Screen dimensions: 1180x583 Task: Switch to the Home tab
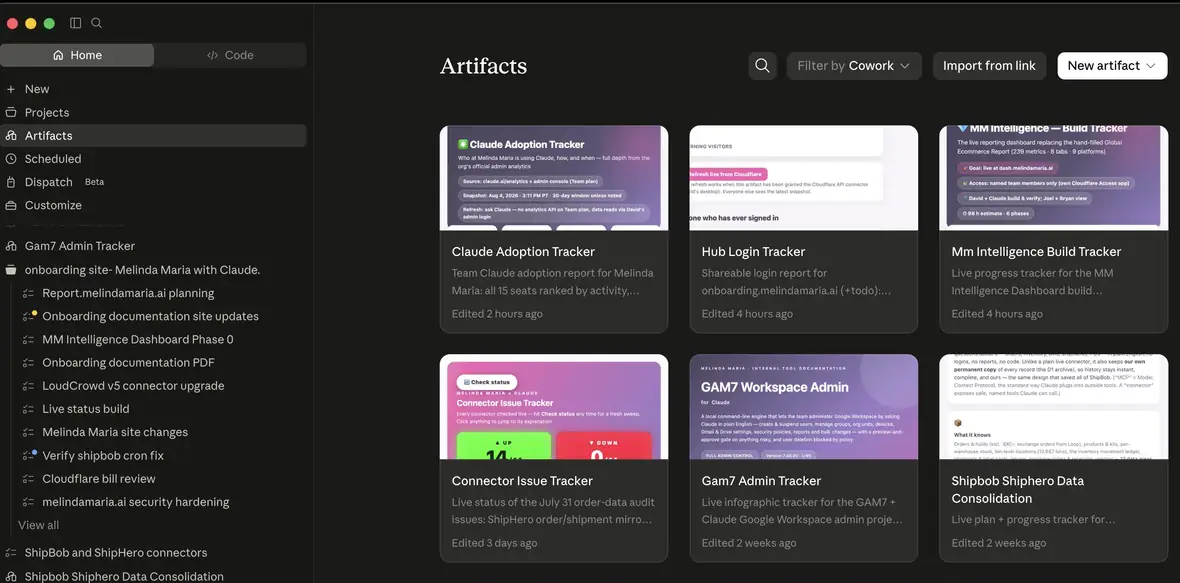point(77,55)
